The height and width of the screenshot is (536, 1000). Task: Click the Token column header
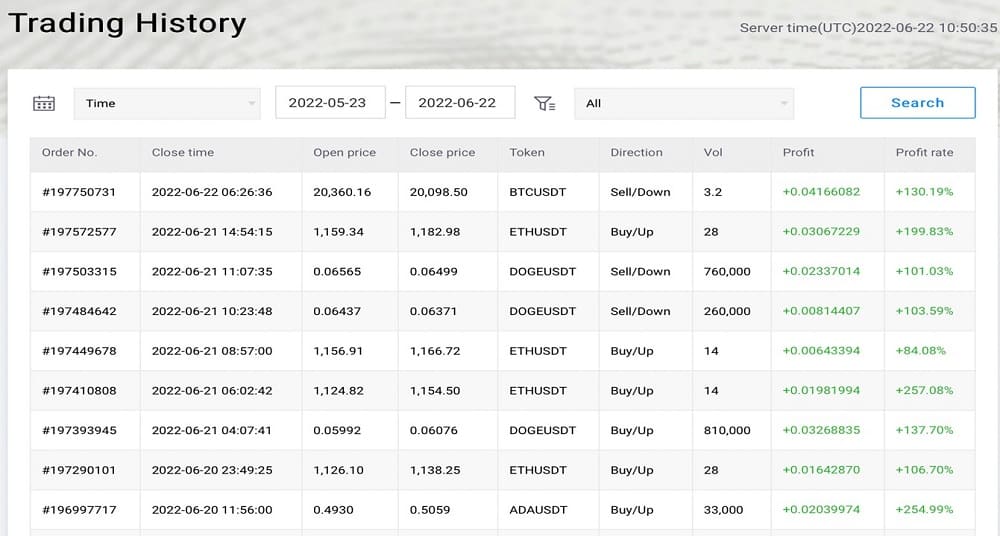click(x=527, y=153)
